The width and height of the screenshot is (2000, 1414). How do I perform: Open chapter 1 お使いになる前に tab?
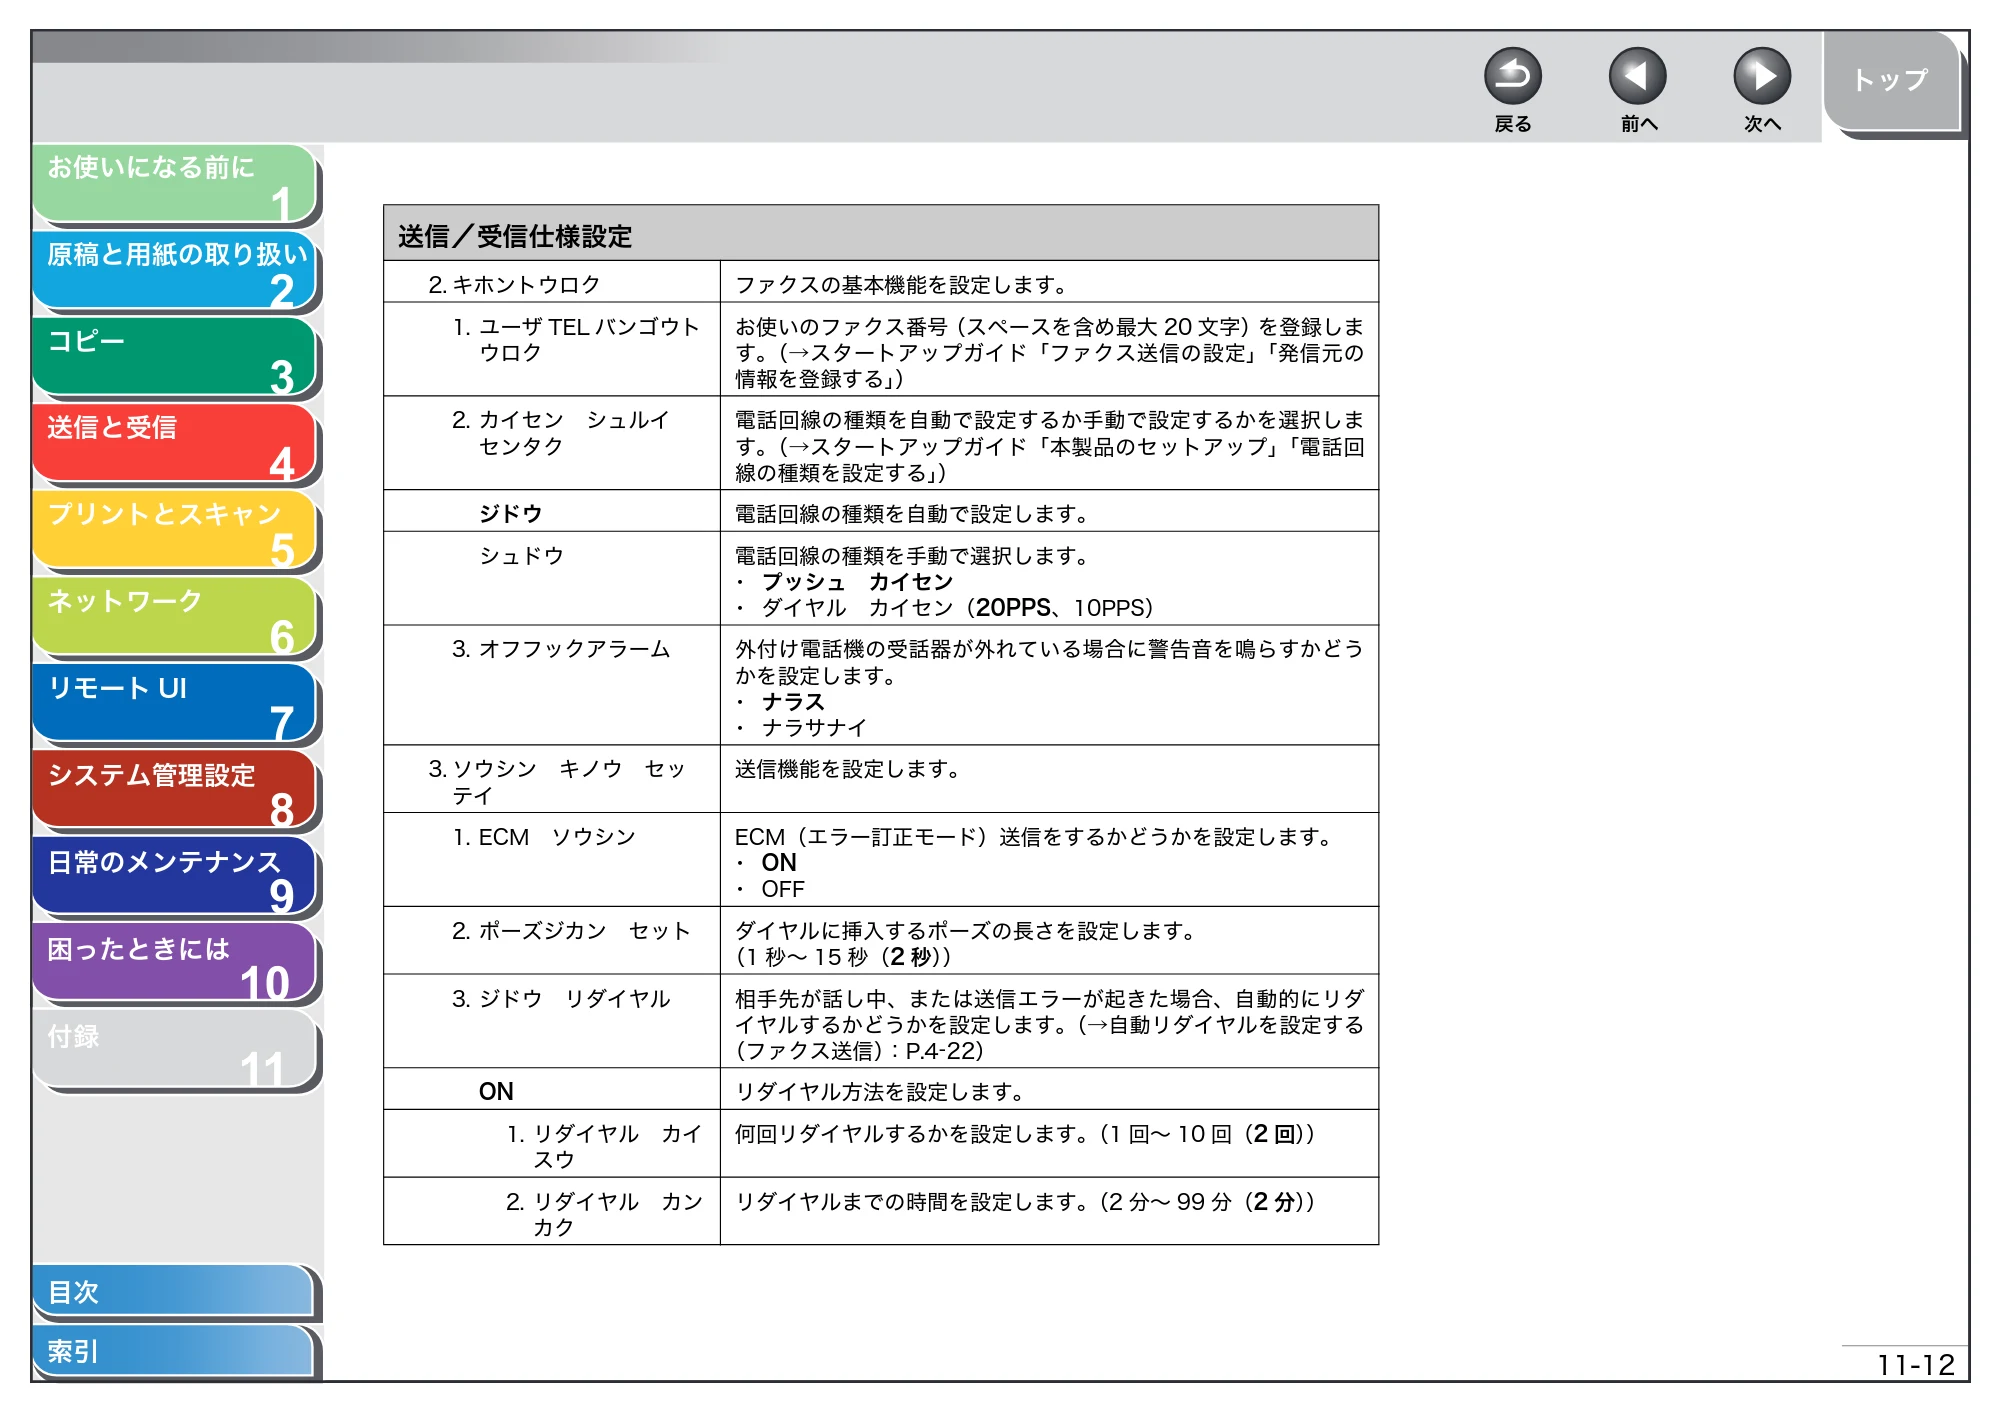click(x=175, y=184)
